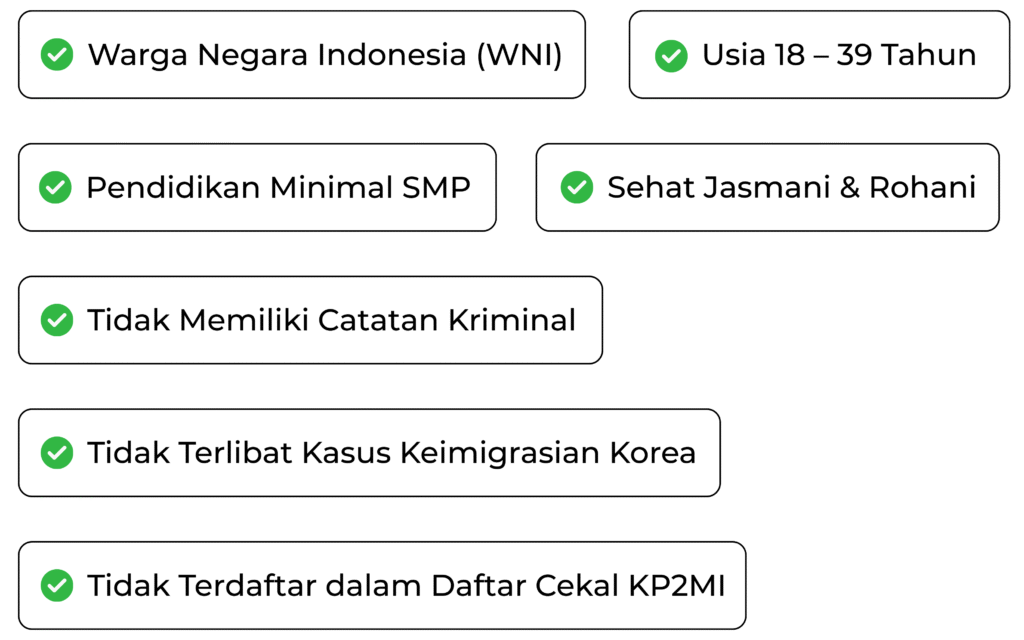Click the "Tidak Memiliki Catatan Kriminal" text

(x=331, y=320)
